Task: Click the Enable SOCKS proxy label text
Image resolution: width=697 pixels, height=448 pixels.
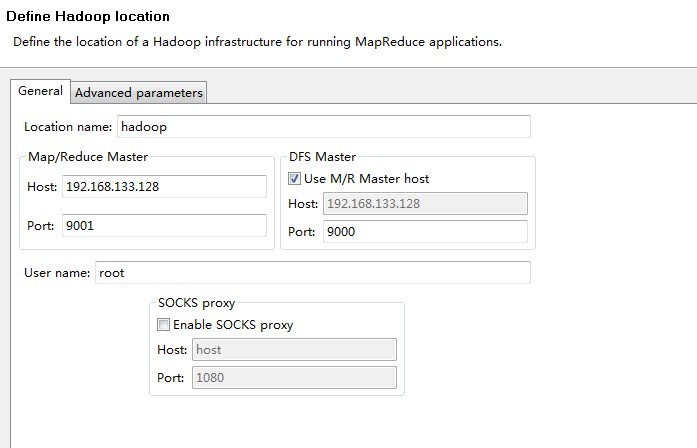Action: coord(233,325)
